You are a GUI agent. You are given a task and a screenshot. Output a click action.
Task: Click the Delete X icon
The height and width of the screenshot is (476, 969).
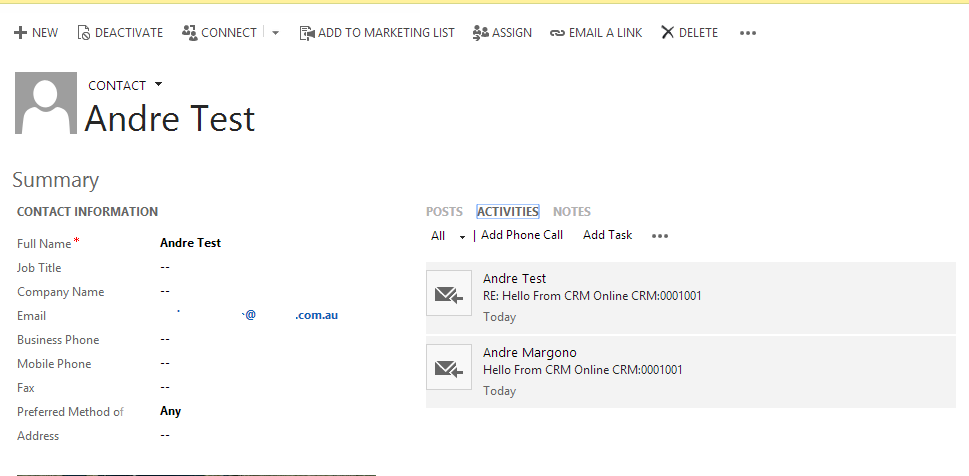pos(667,33)
